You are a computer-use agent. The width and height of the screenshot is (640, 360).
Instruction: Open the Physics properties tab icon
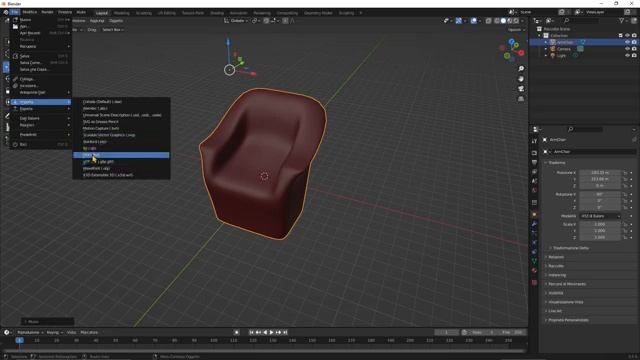click(x=534, y=243)
